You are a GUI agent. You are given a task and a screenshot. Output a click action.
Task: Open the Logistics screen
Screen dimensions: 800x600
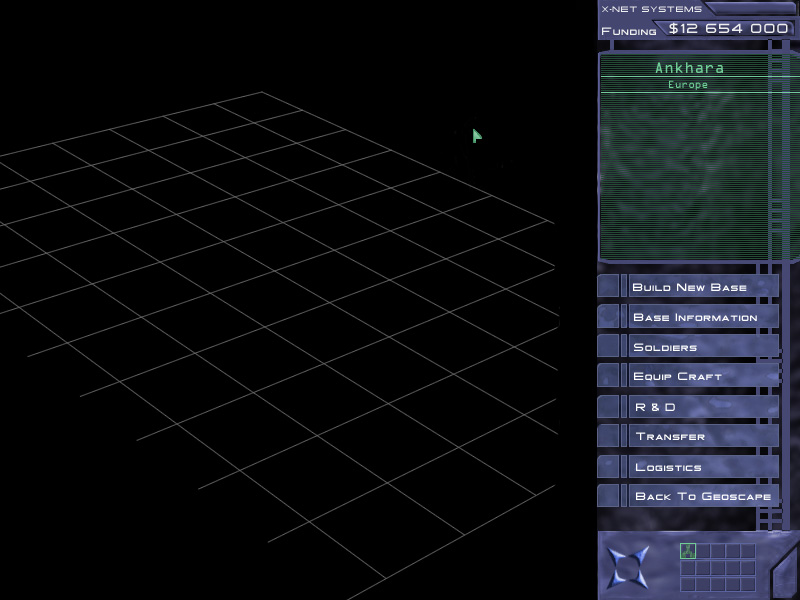tap(689, 467)
